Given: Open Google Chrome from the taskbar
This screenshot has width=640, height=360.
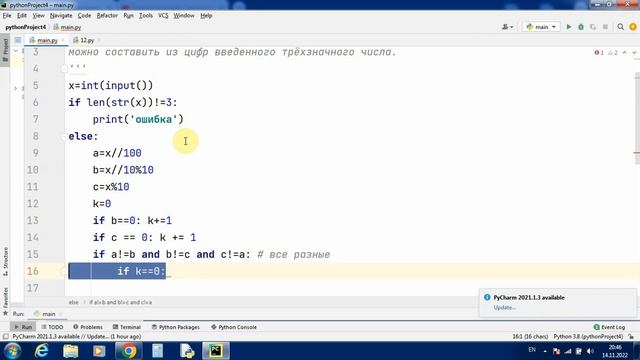Looking at the screenshot, I should [128, 351].
